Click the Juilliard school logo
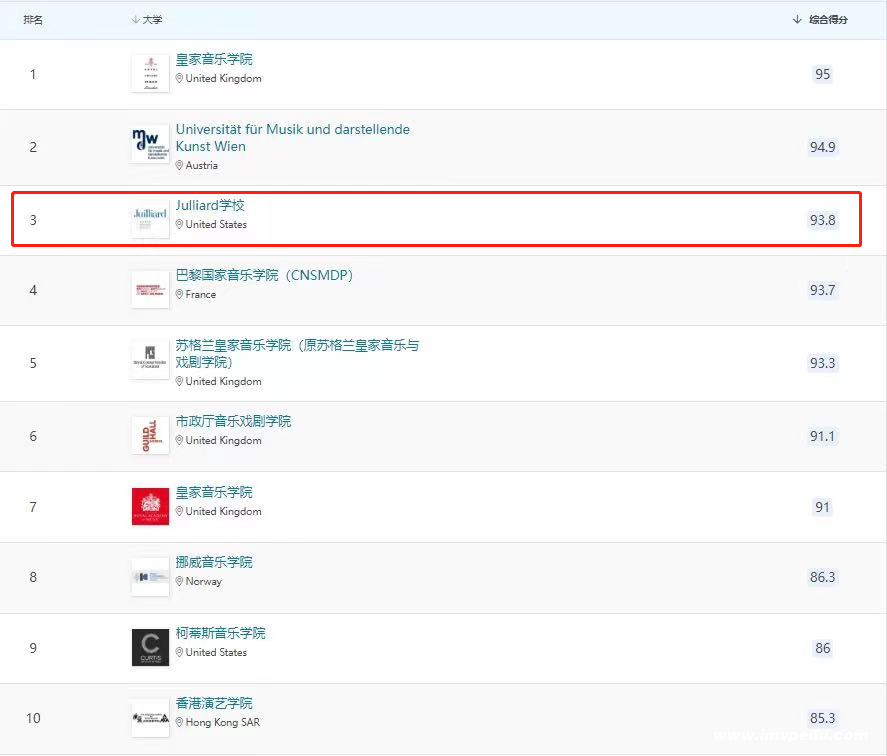This screenshot has width=887, height=756. (150, 219)
